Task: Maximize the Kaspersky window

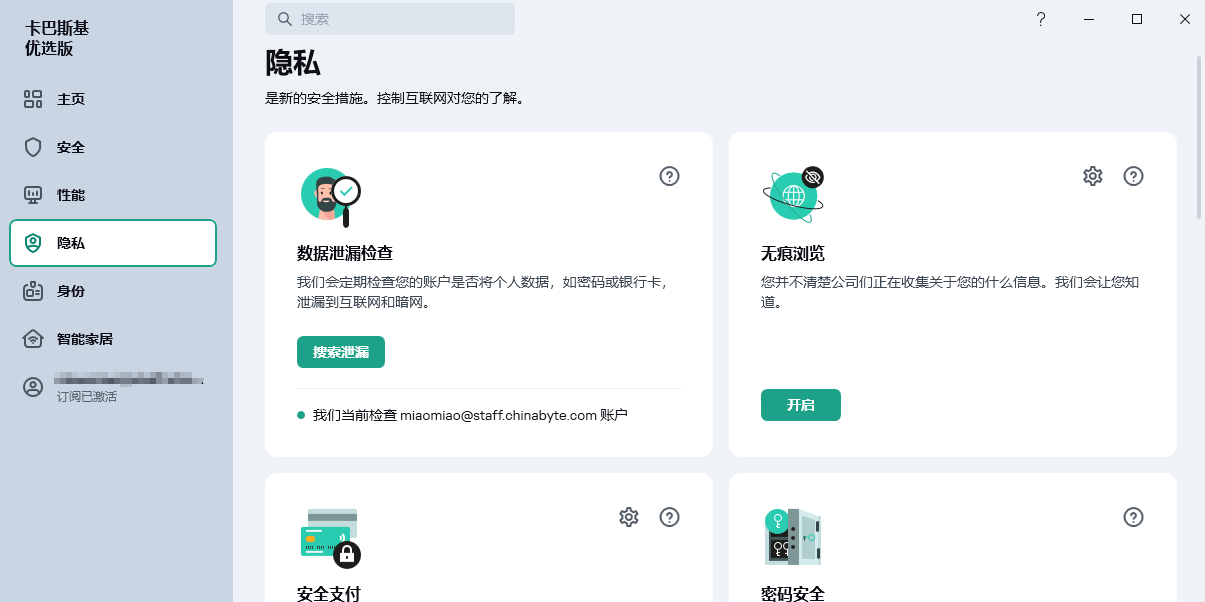Action: [x=1137, y=19]
